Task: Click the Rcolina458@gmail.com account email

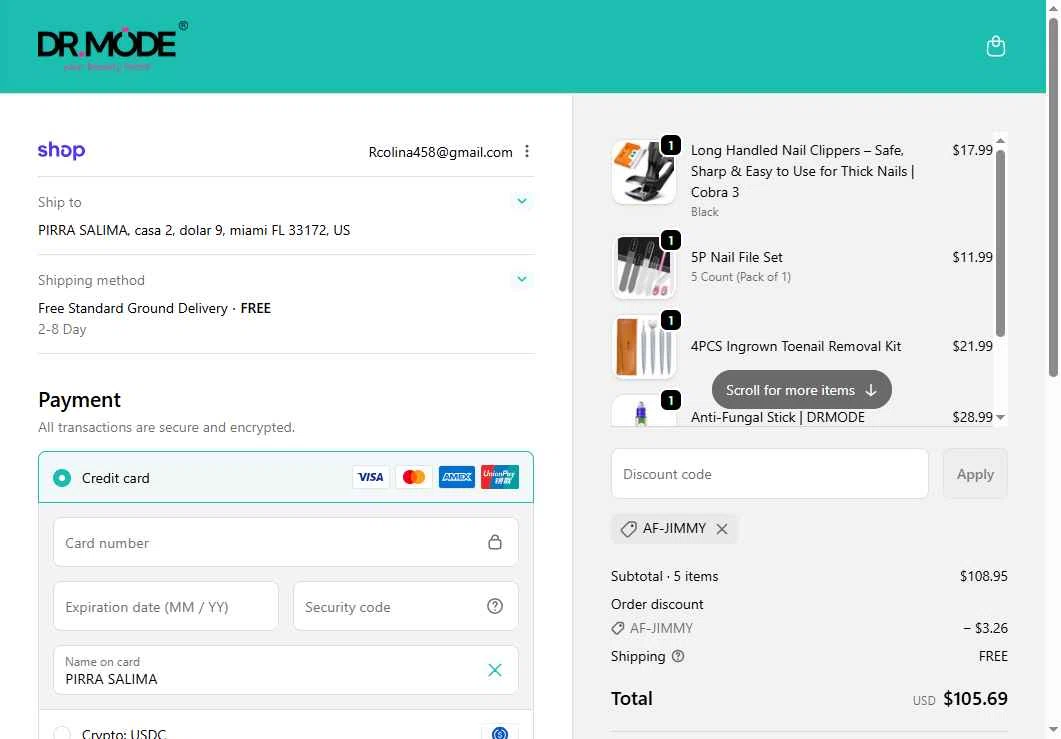Action: [x=441, y=152]
